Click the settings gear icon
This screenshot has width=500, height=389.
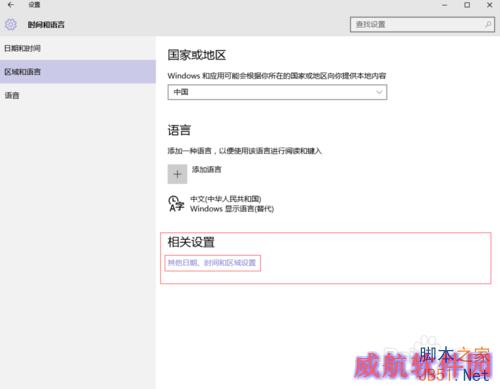[11, 24]
